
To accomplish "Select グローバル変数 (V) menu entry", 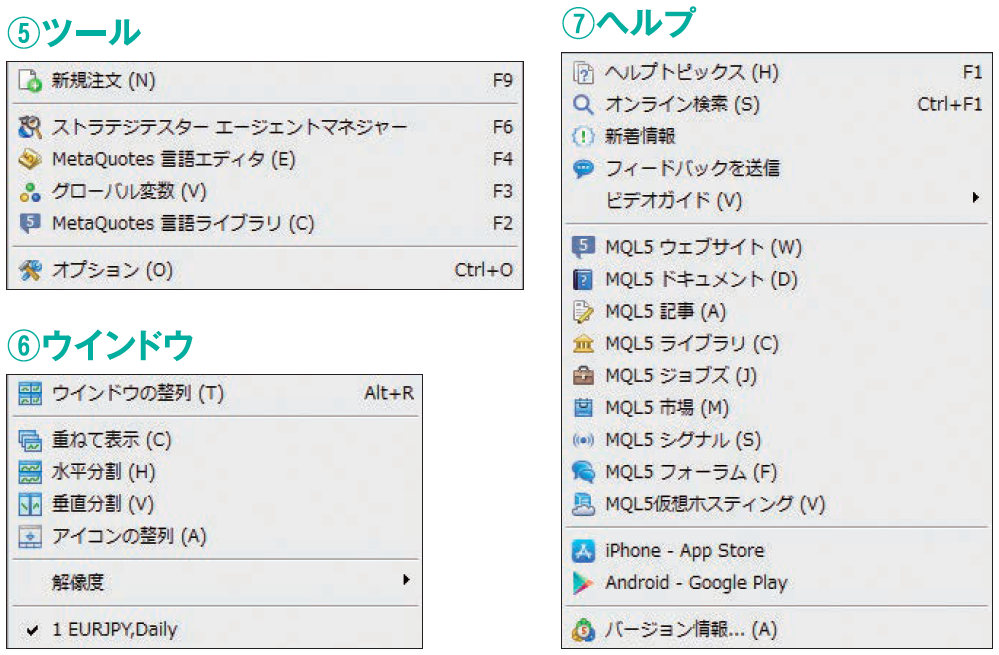I will tap(265, 192).
